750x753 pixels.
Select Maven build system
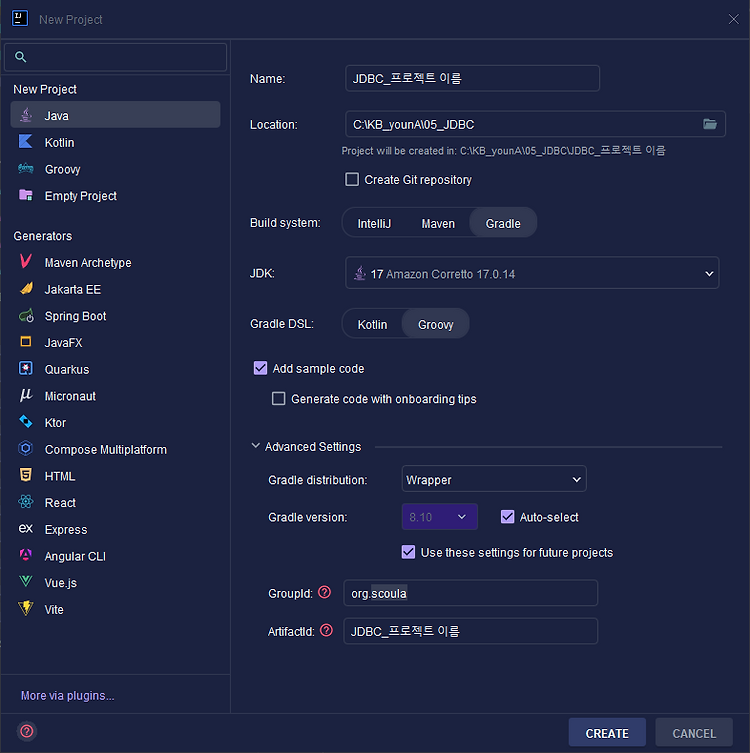(438, 223)
